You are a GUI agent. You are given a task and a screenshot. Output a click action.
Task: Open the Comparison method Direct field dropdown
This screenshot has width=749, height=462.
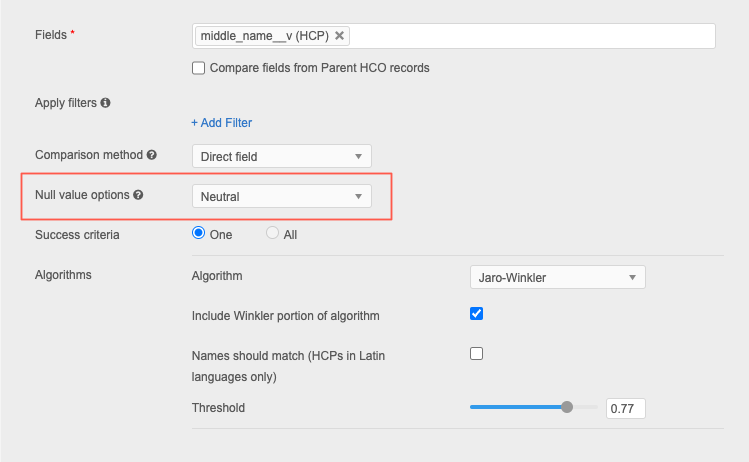(281, 156)
